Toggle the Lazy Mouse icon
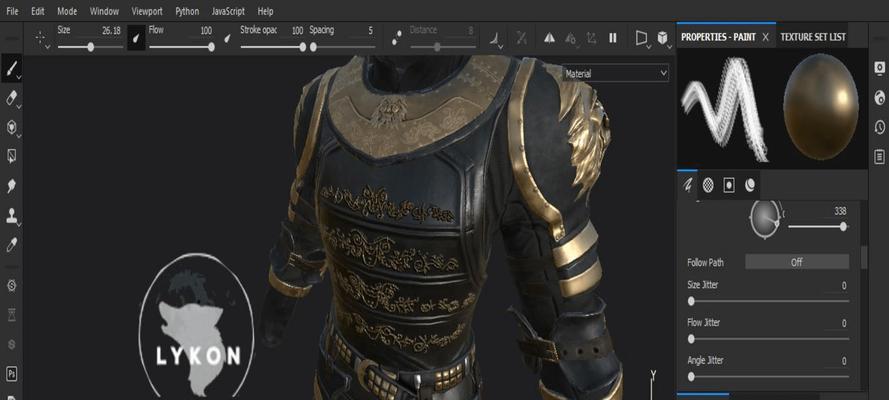Viewport: 889px width, 400px height. 397,37
